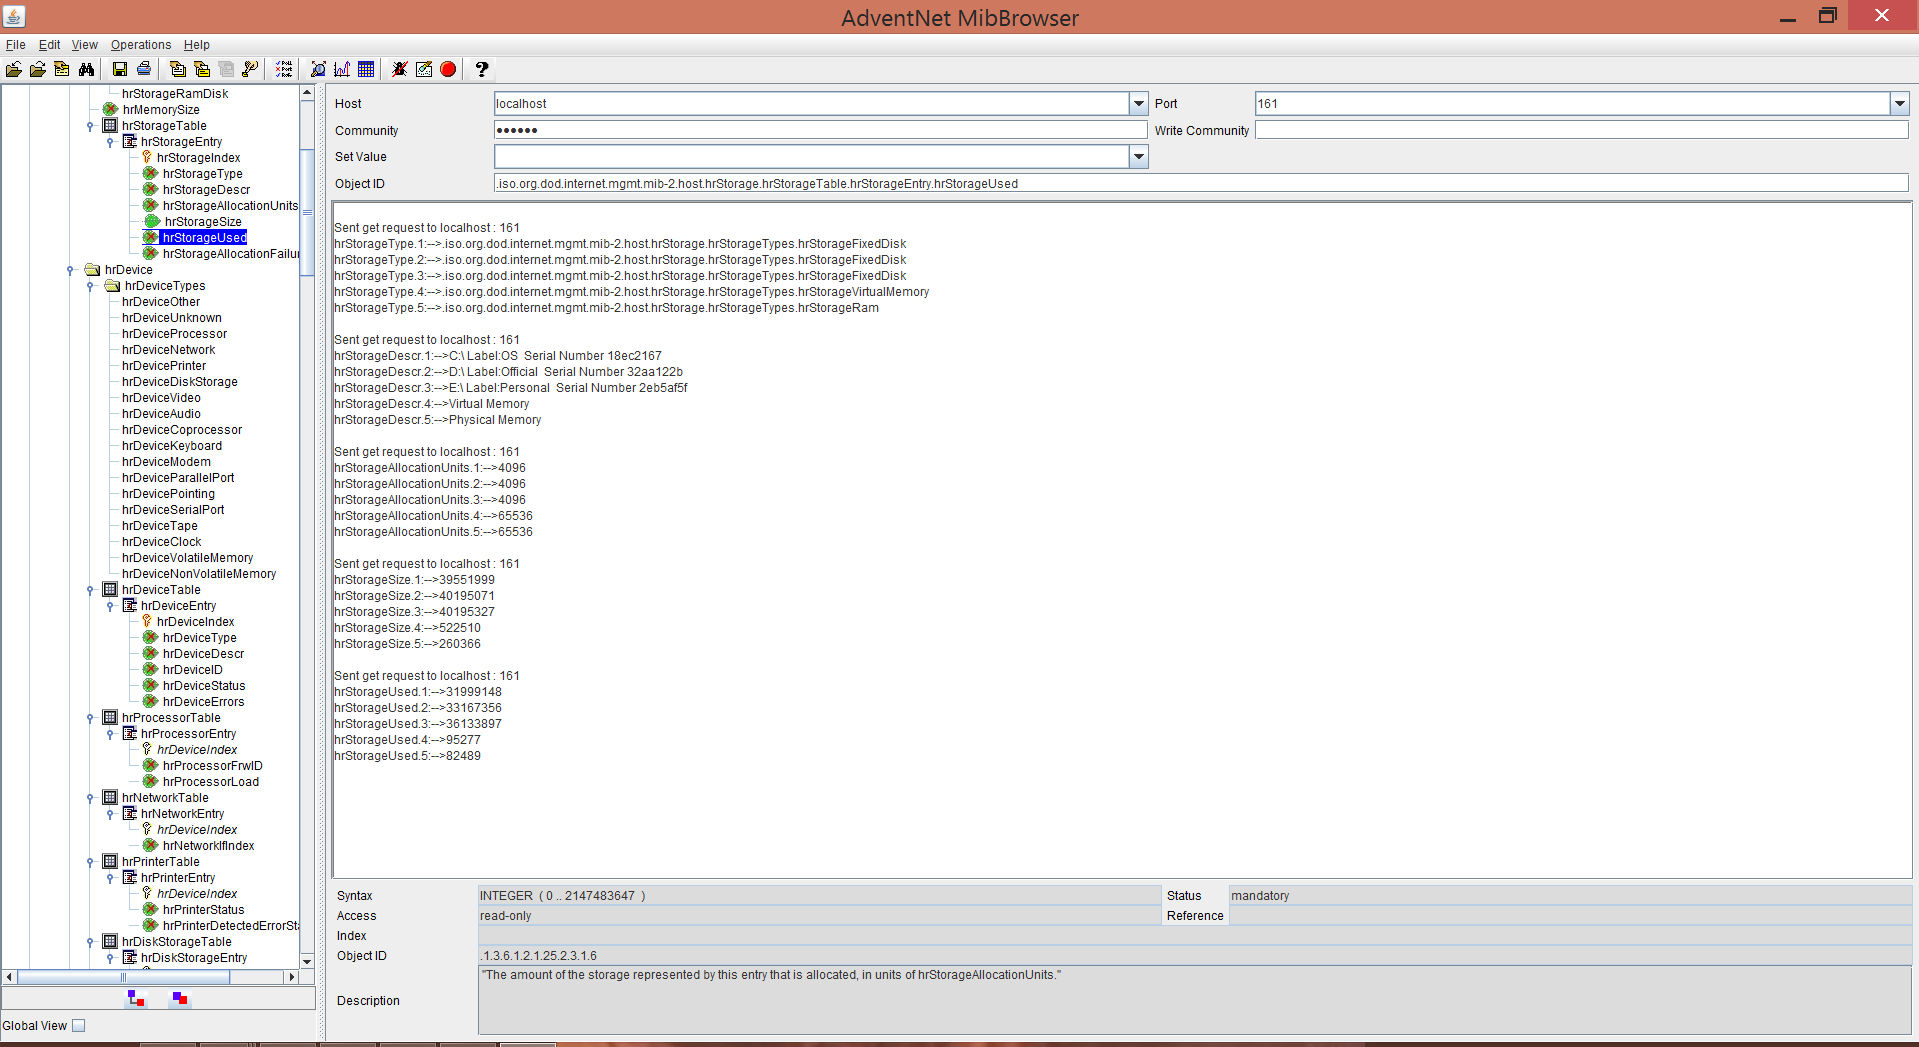Select hrDeviceProcessor in the tree

(x=175, y=334)
